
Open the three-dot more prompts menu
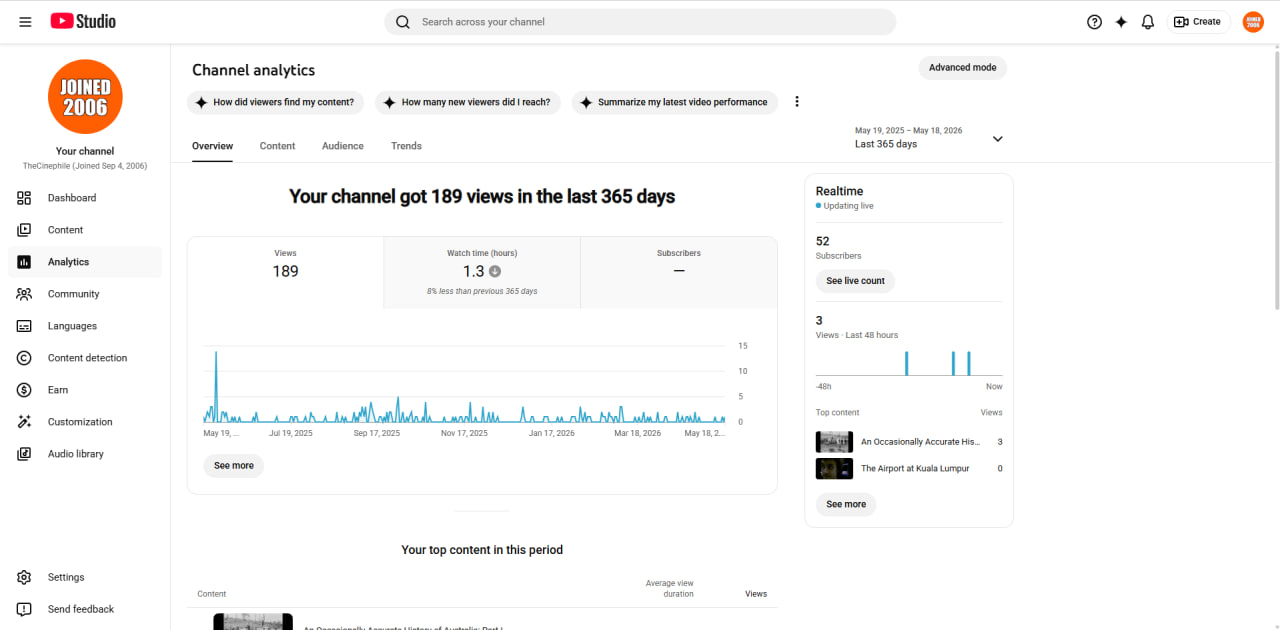797,102
